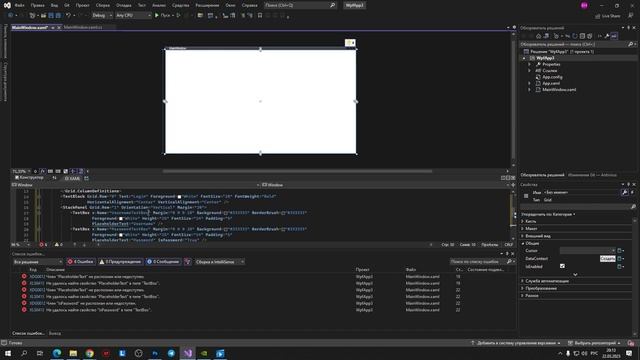Click the swap panes arrows icon
Viewport: 640px width, 360px height.
[54, 178]
